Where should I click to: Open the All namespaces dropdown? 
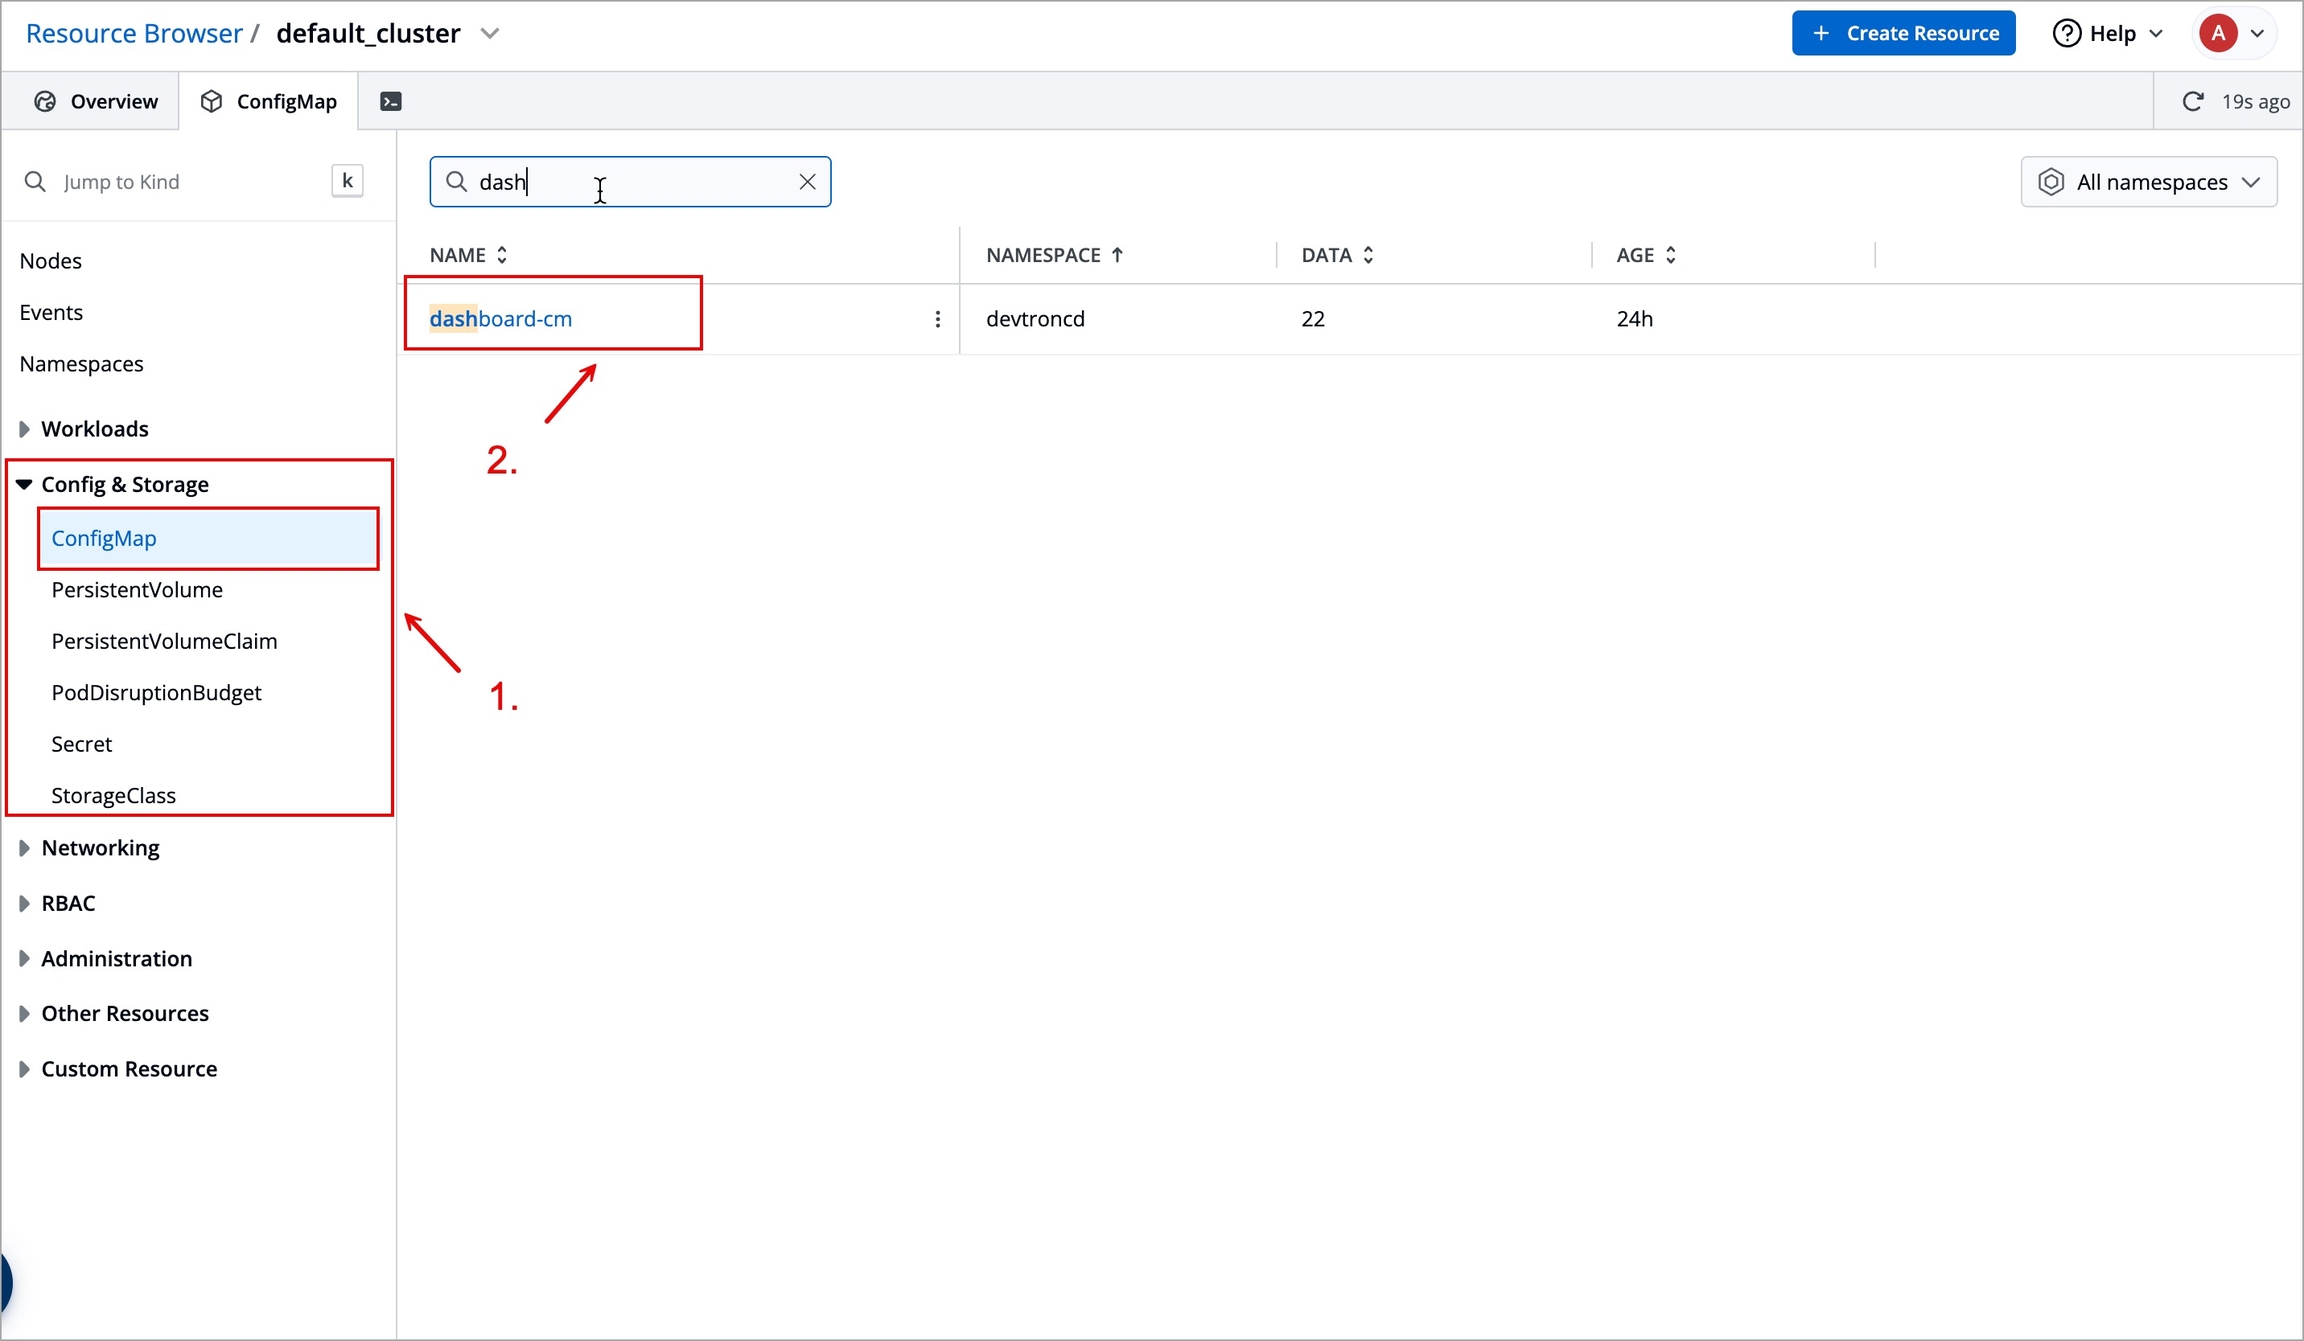(2148, 182)
